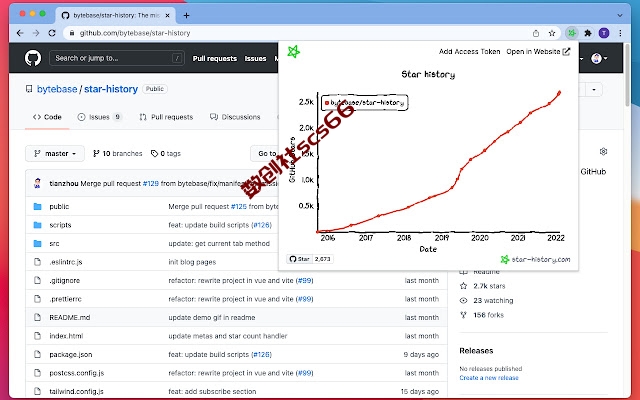640x400 pixels.
Task: View 10 branches
Action: [x=118, y=153]
